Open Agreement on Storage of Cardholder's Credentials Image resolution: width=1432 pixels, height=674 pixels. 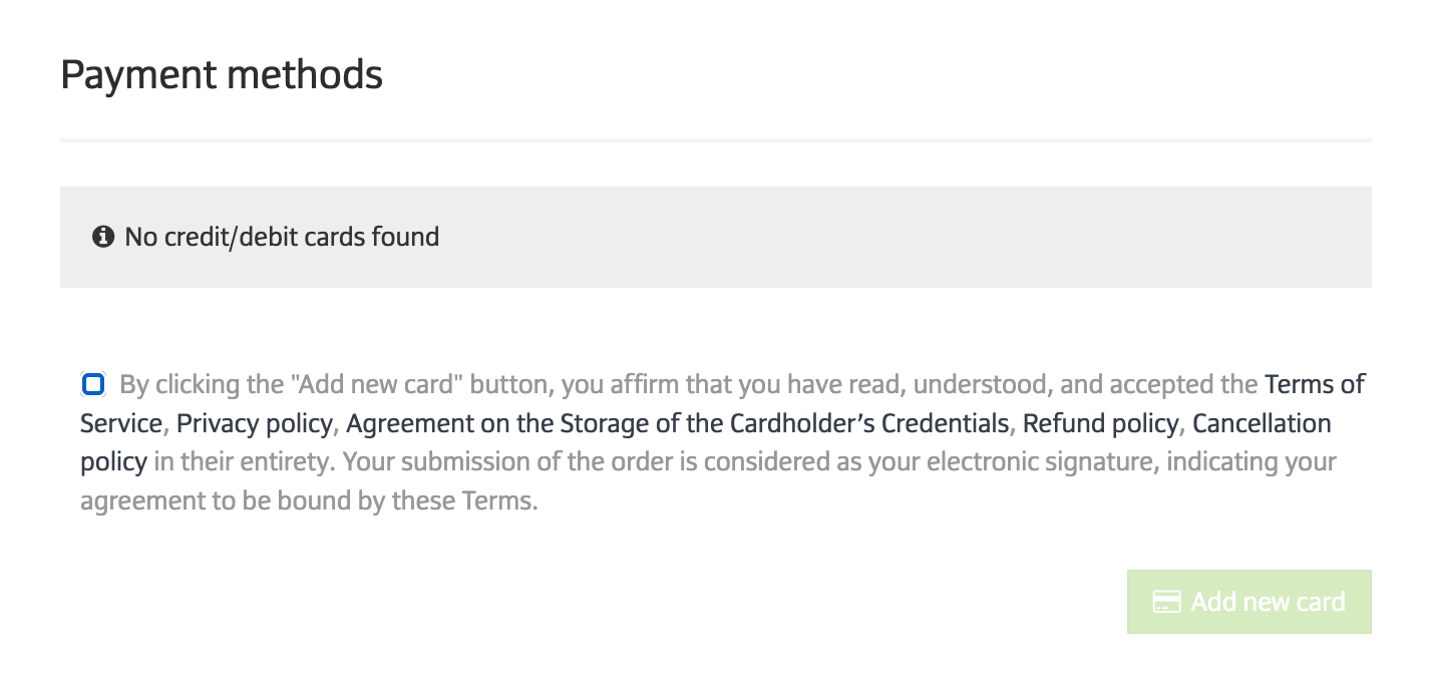pyautogui.click(x=677, y=423)
